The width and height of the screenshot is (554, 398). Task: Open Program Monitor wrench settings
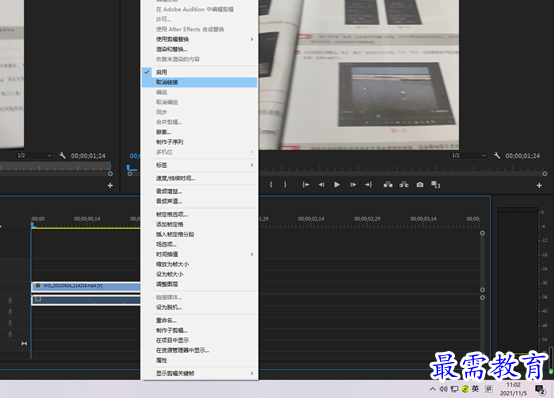point(497,155)
